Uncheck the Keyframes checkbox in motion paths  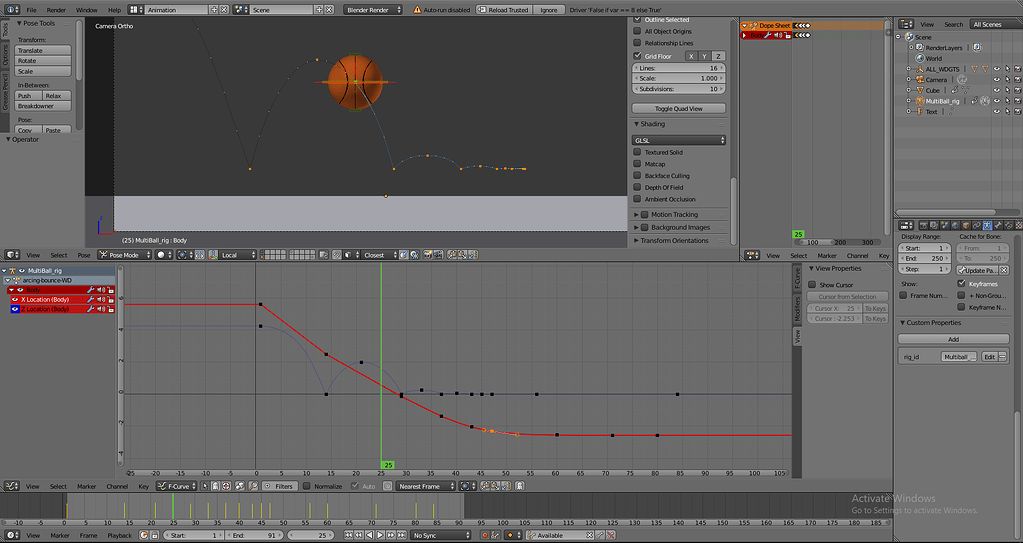961,284
